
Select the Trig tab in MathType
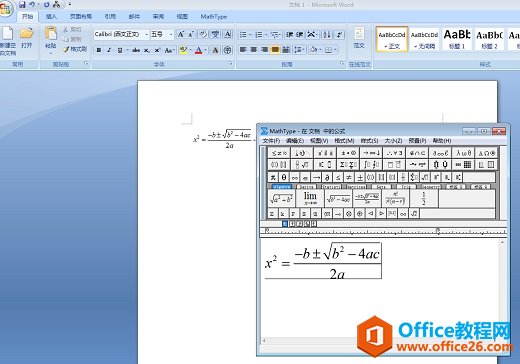coord(405,187)
